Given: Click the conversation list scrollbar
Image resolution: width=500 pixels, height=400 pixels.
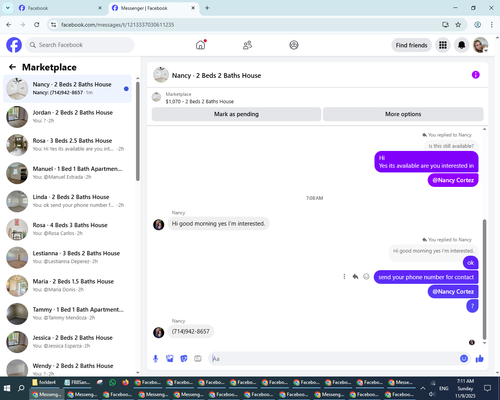Looking at the screenshot, I should click(x=138, y=132).
